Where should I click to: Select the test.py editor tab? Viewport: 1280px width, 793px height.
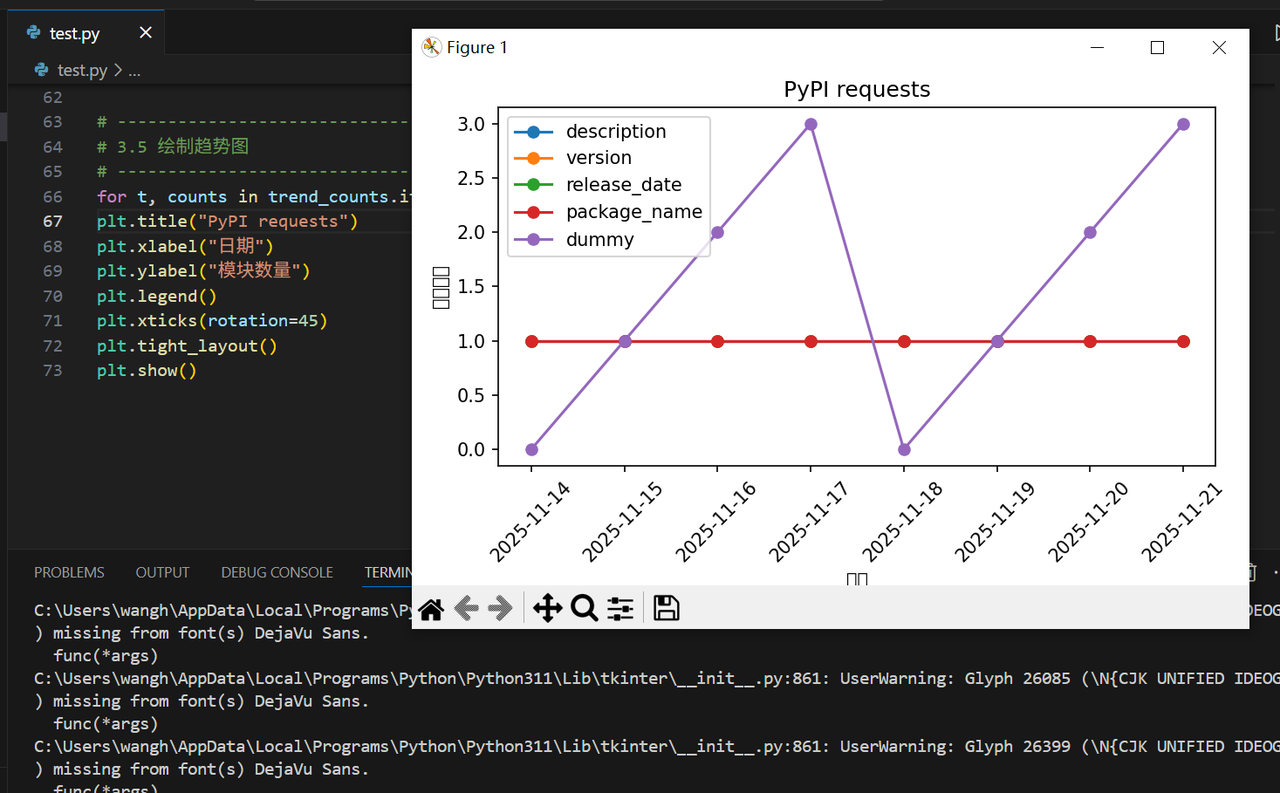[75, 34]
